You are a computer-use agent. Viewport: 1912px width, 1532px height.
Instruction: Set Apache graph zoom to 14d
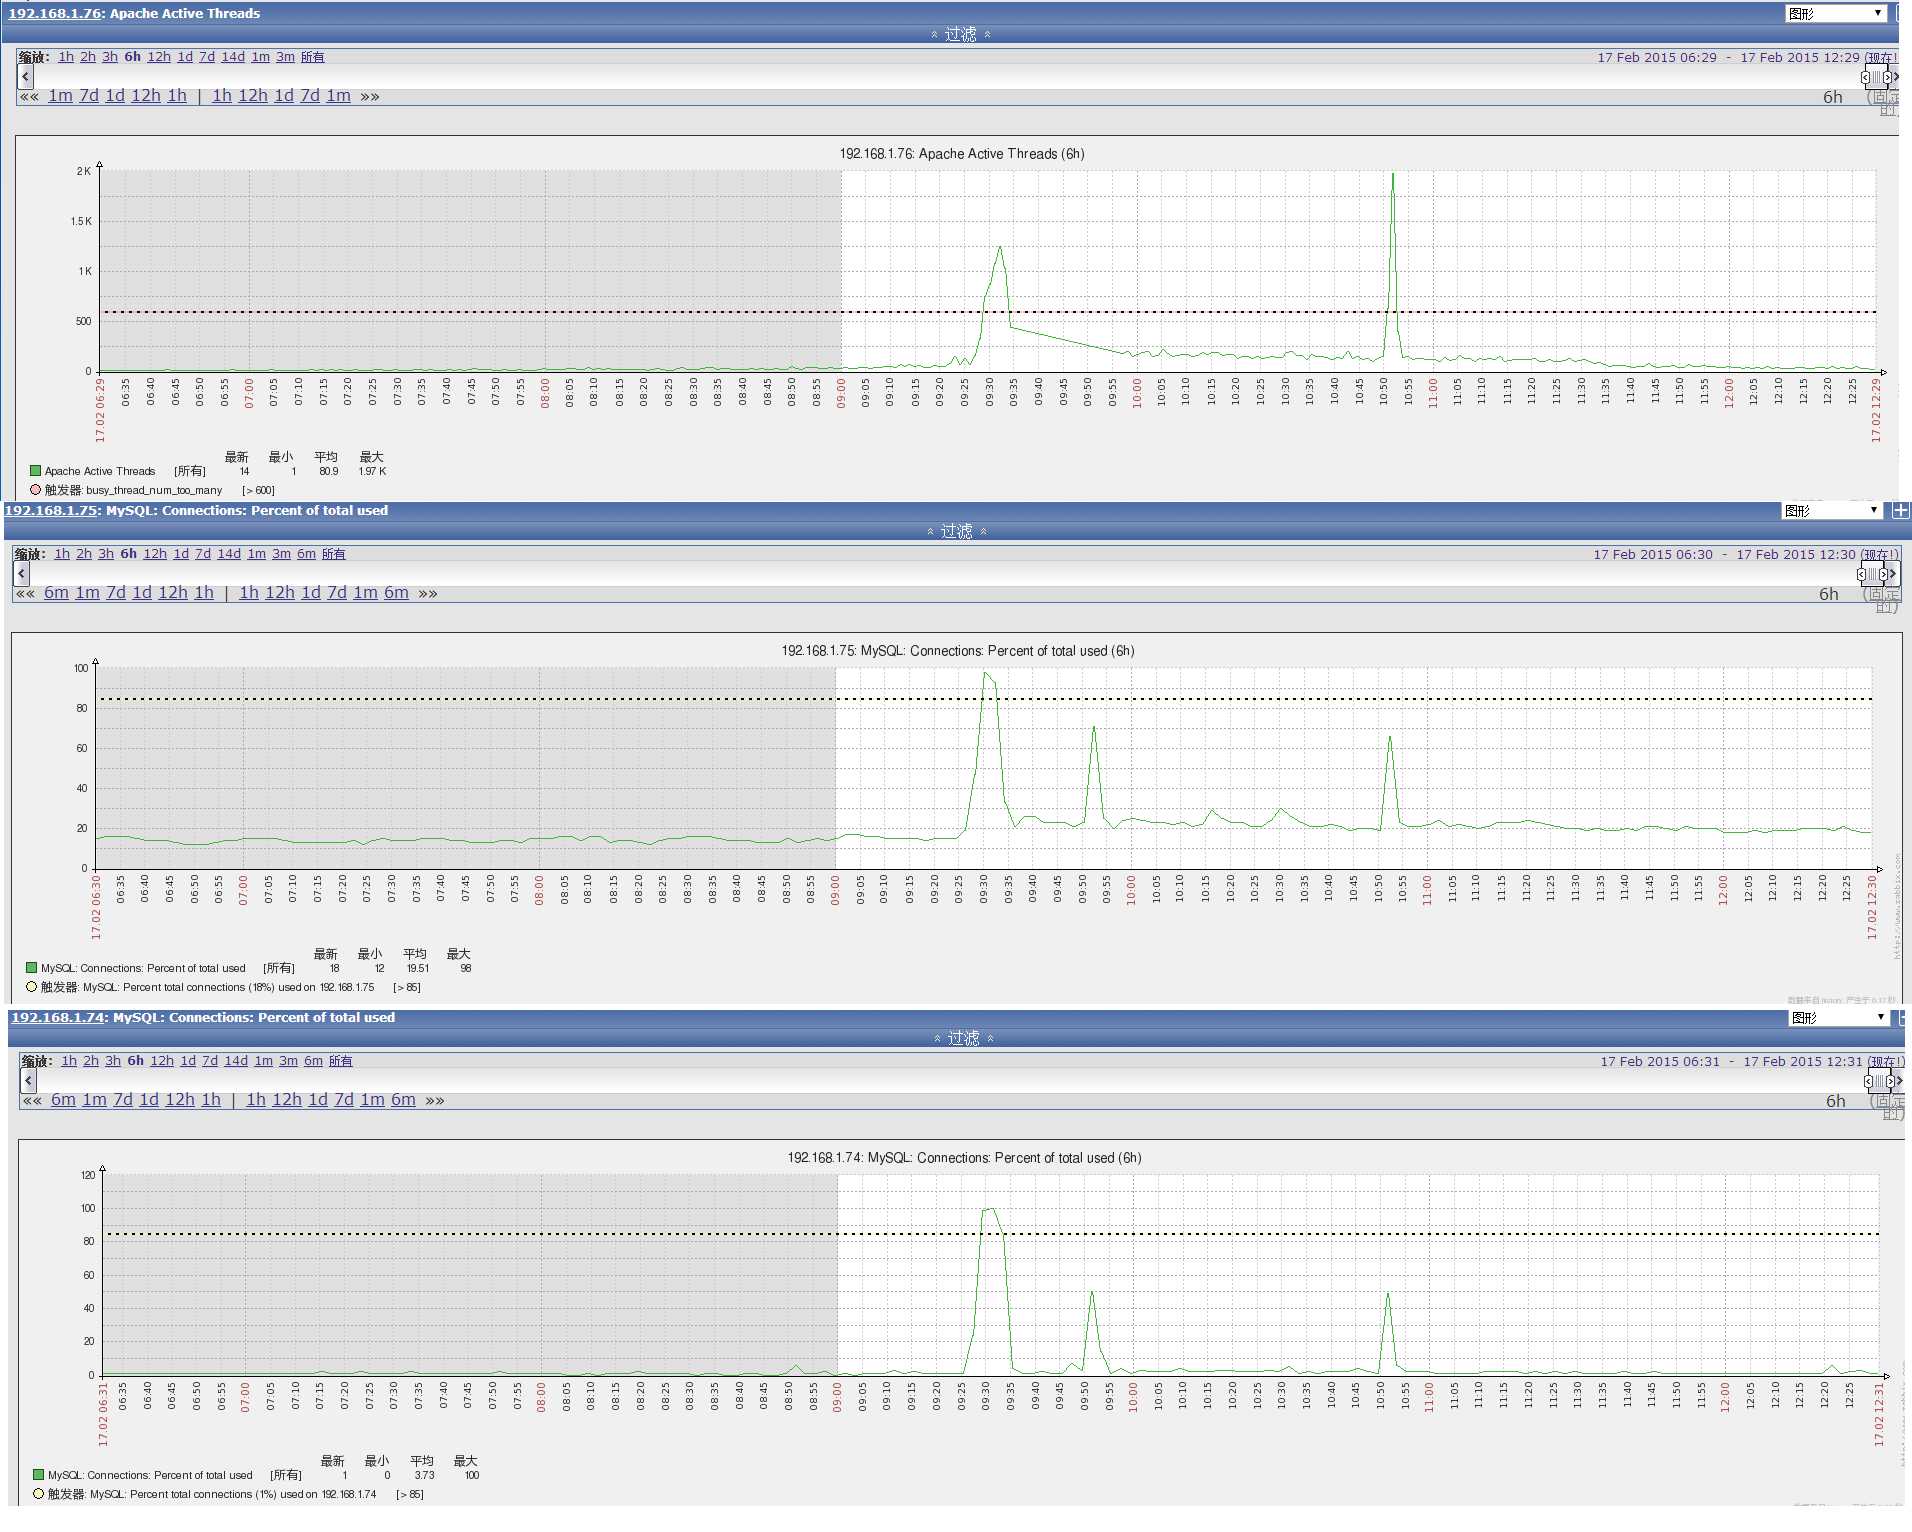[x=233, y=57]
